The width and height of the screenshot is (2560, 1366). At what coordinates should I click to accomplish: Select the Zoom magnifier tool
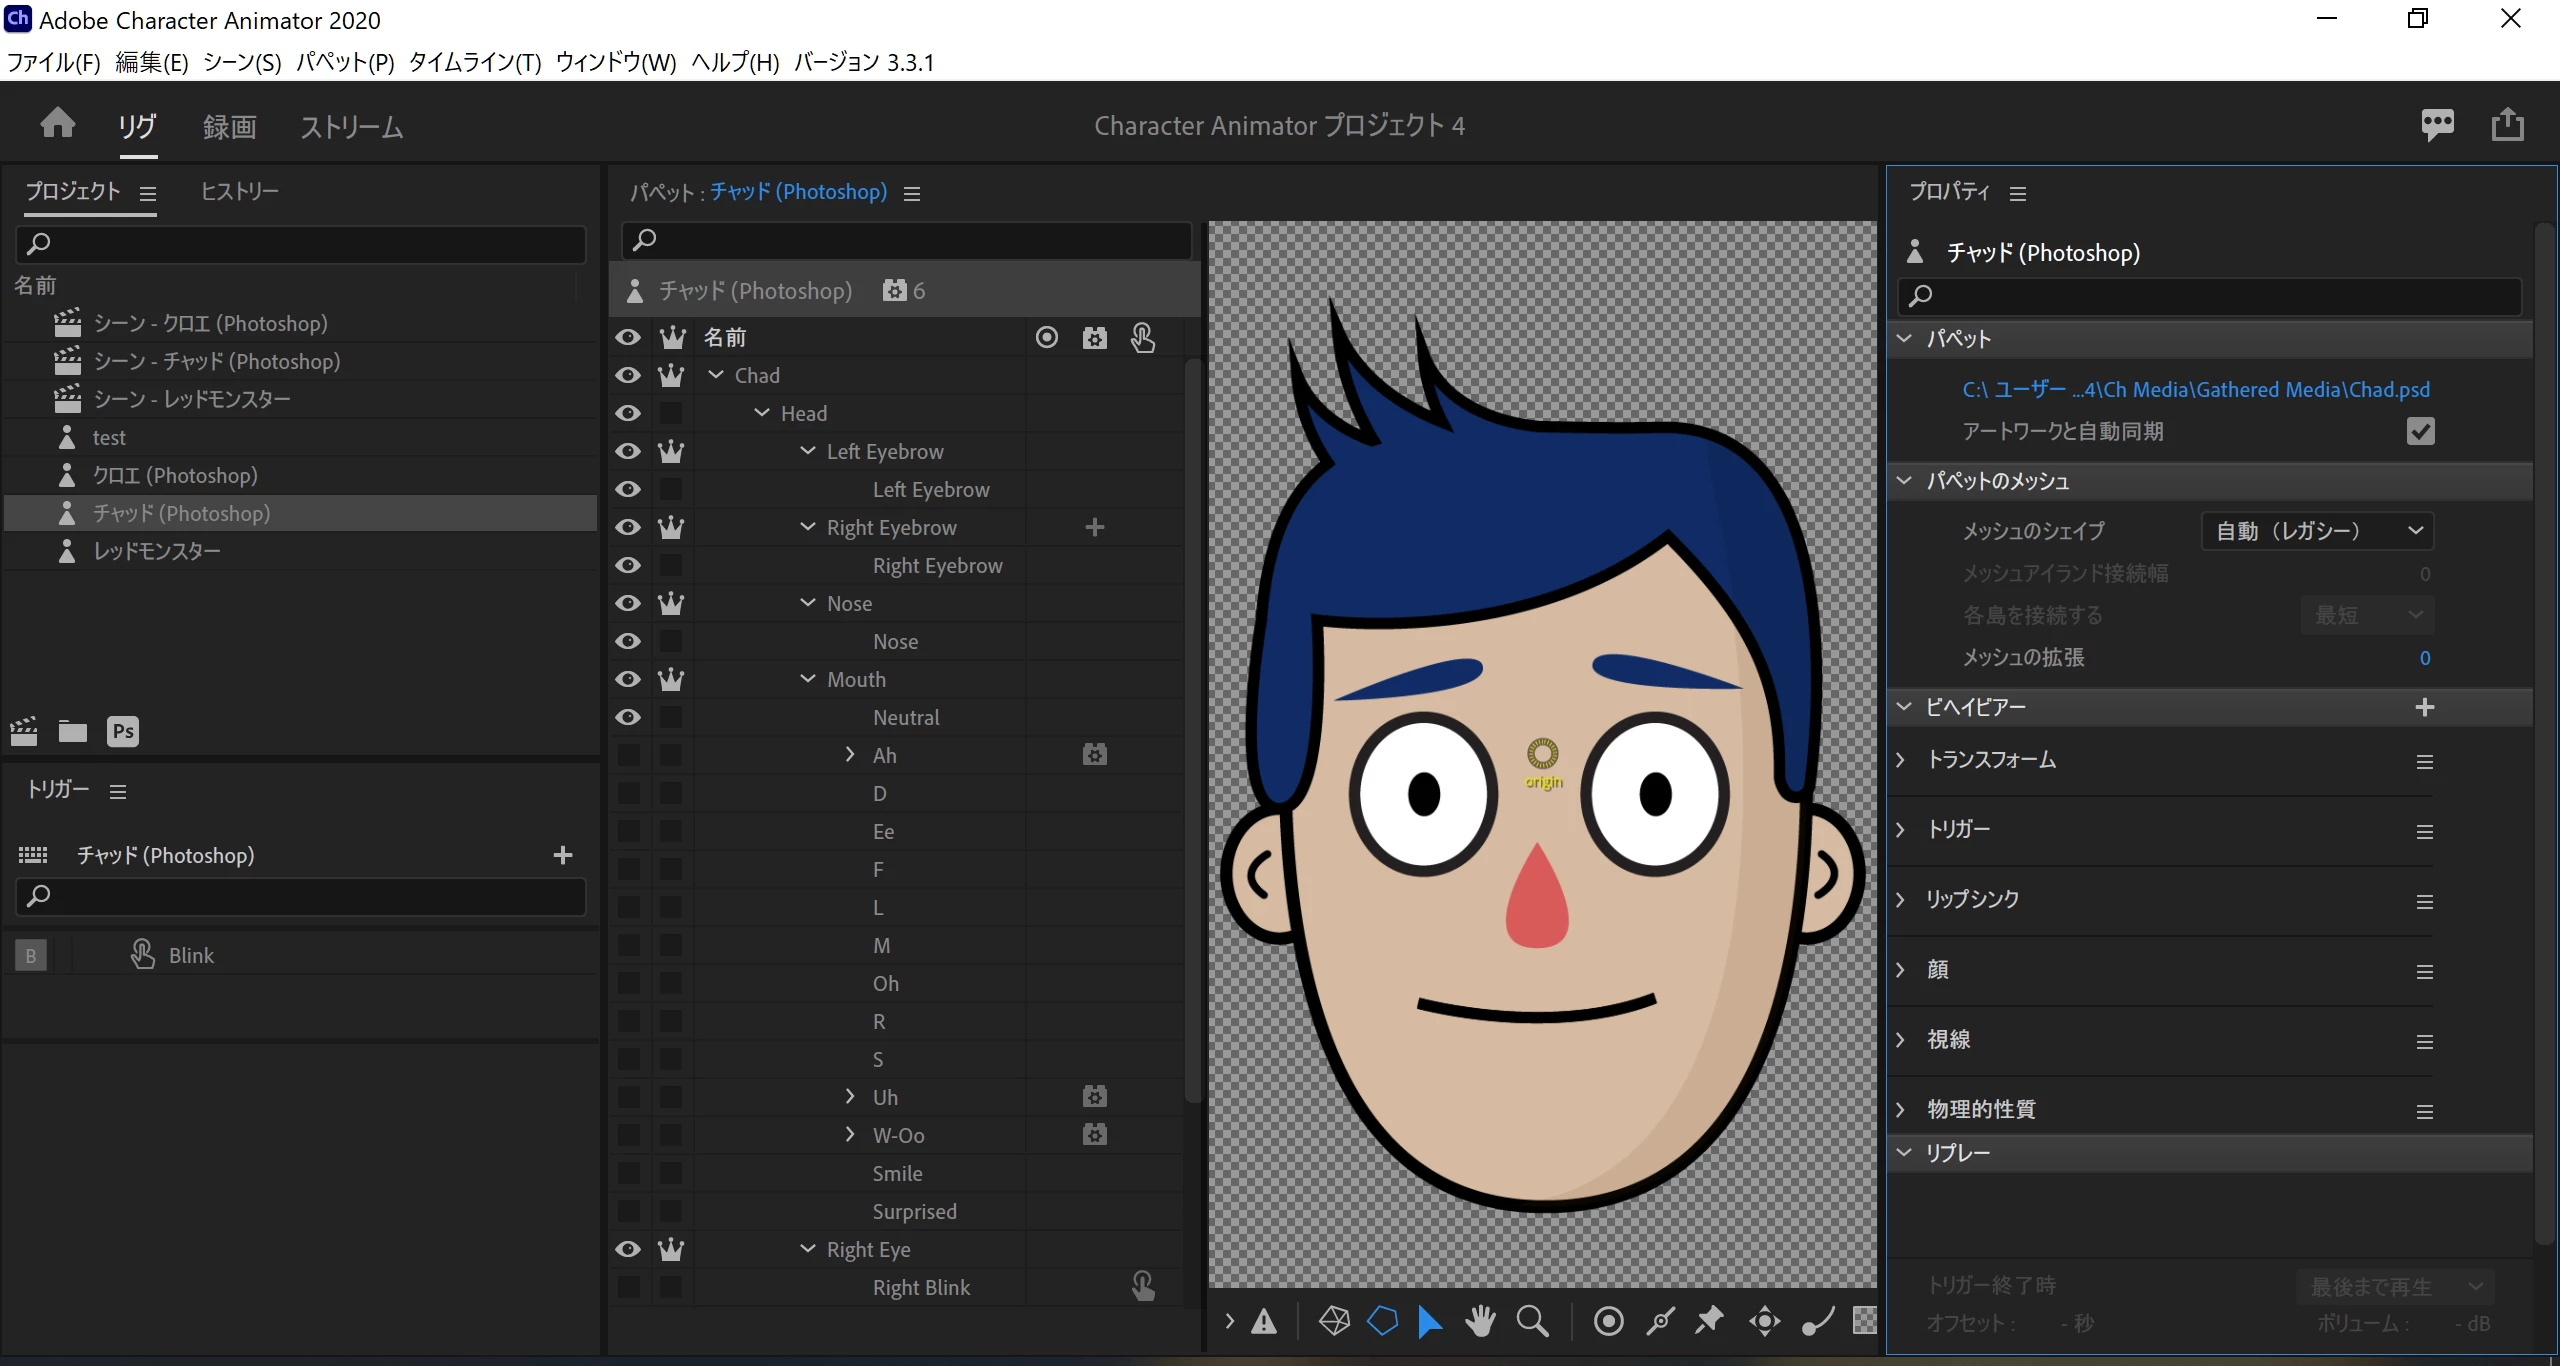click(x=1532, y=1322)
